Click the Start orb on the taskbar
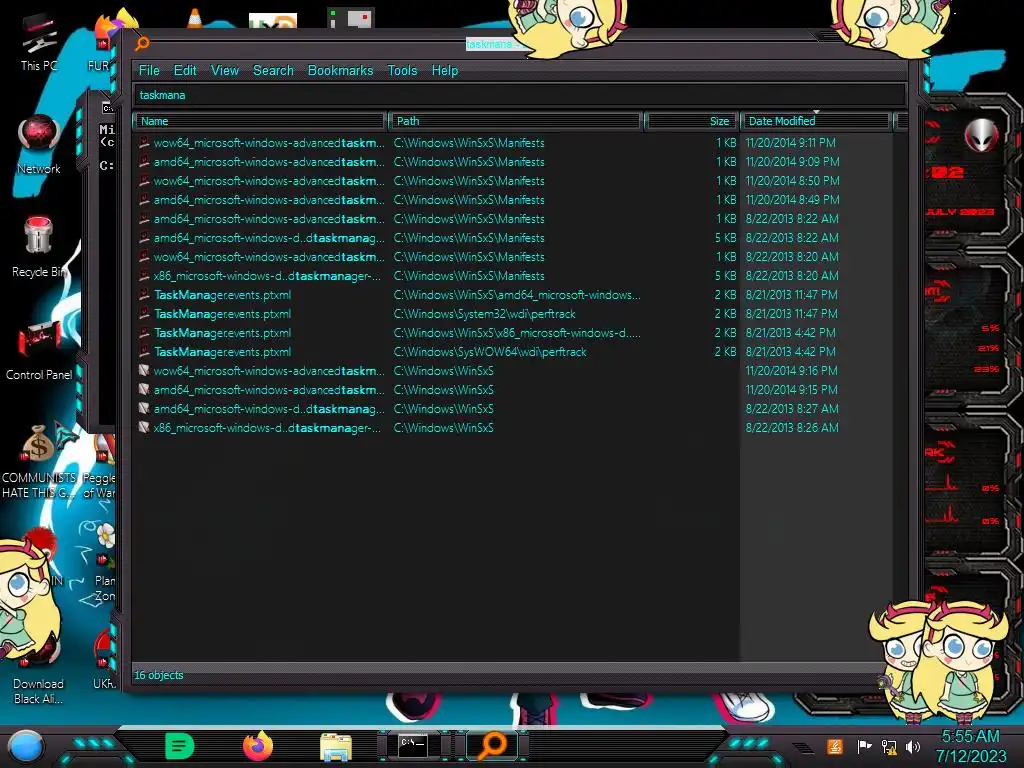This screenshot has height=768, width=1024. click(25, 746)
